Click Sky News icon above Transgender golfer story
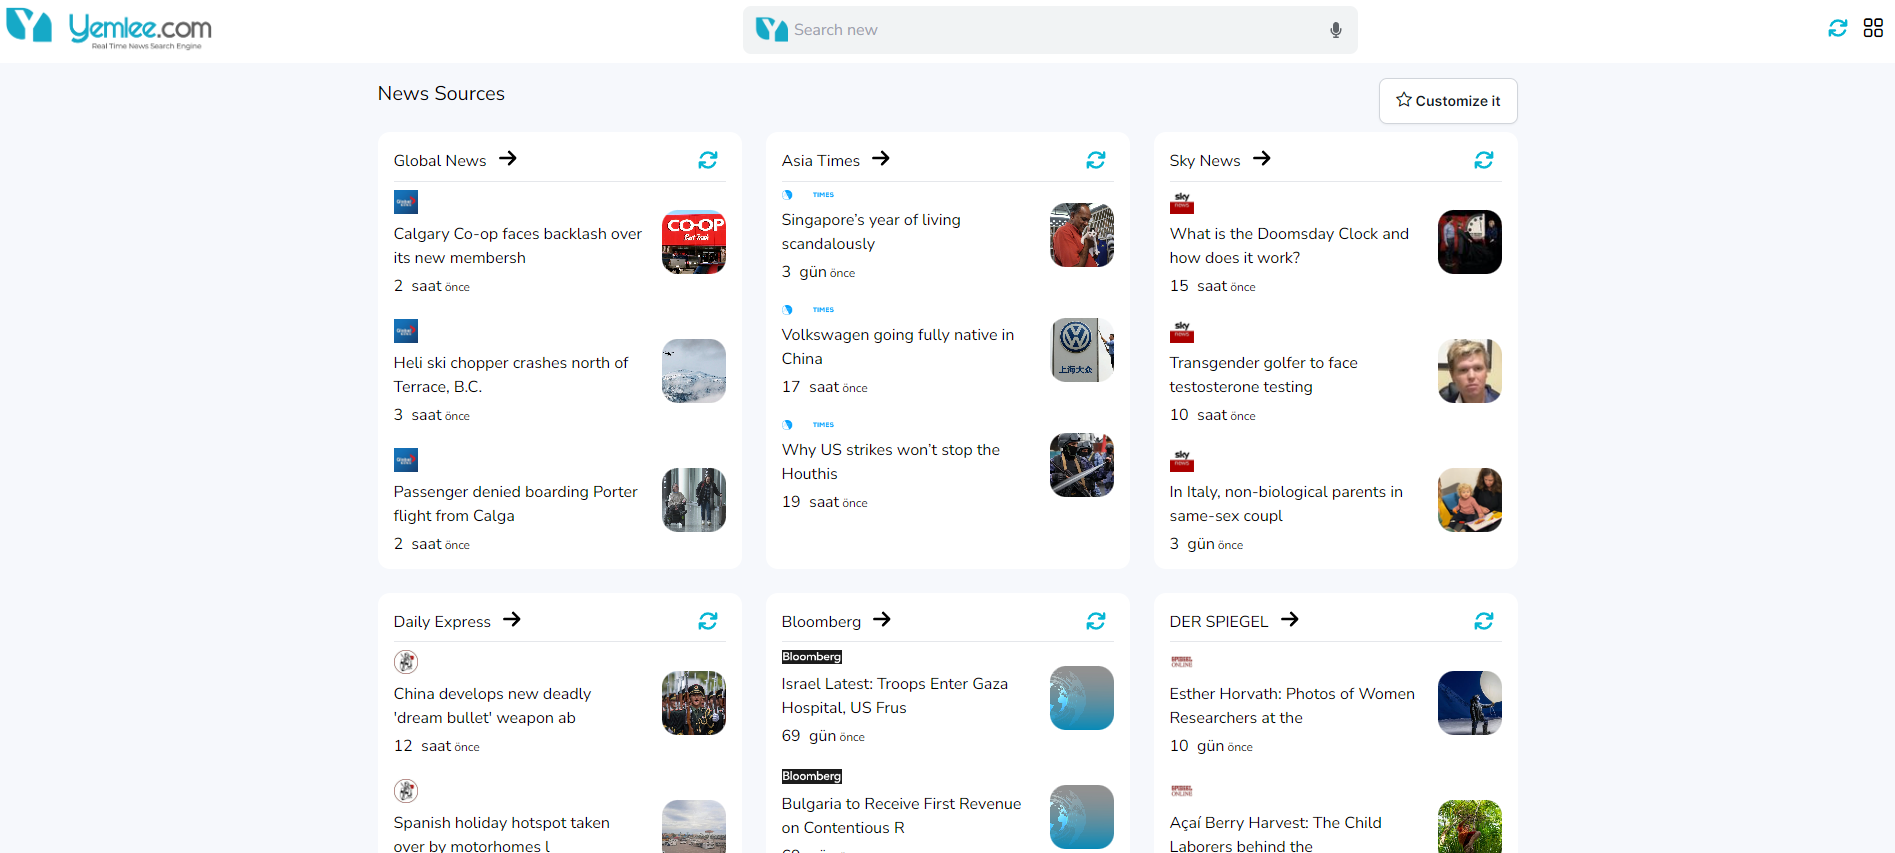 pyautogui.click(x=1182, y=331)
